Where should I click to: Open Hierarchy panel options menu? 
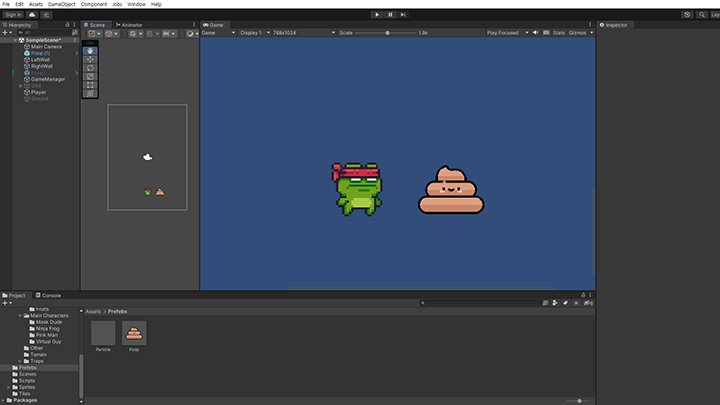74,25
